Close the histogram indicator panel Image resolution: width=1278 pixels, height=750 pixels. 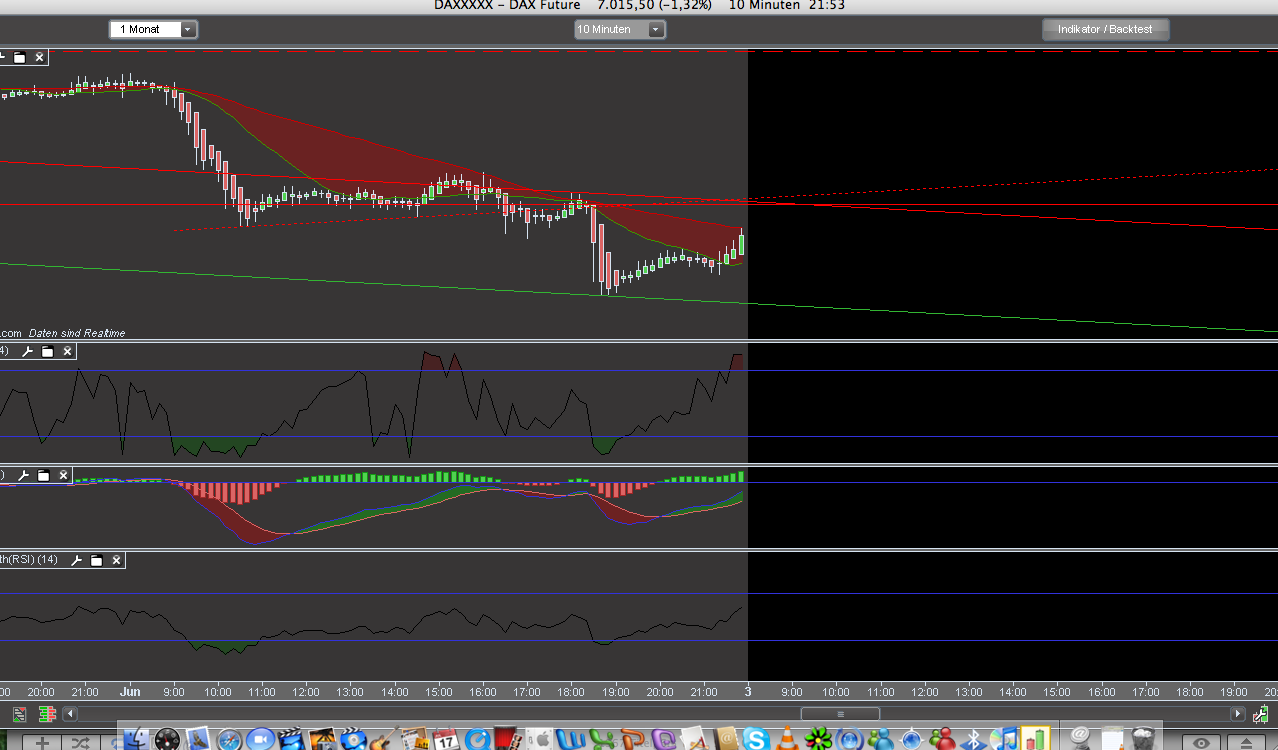64,476
